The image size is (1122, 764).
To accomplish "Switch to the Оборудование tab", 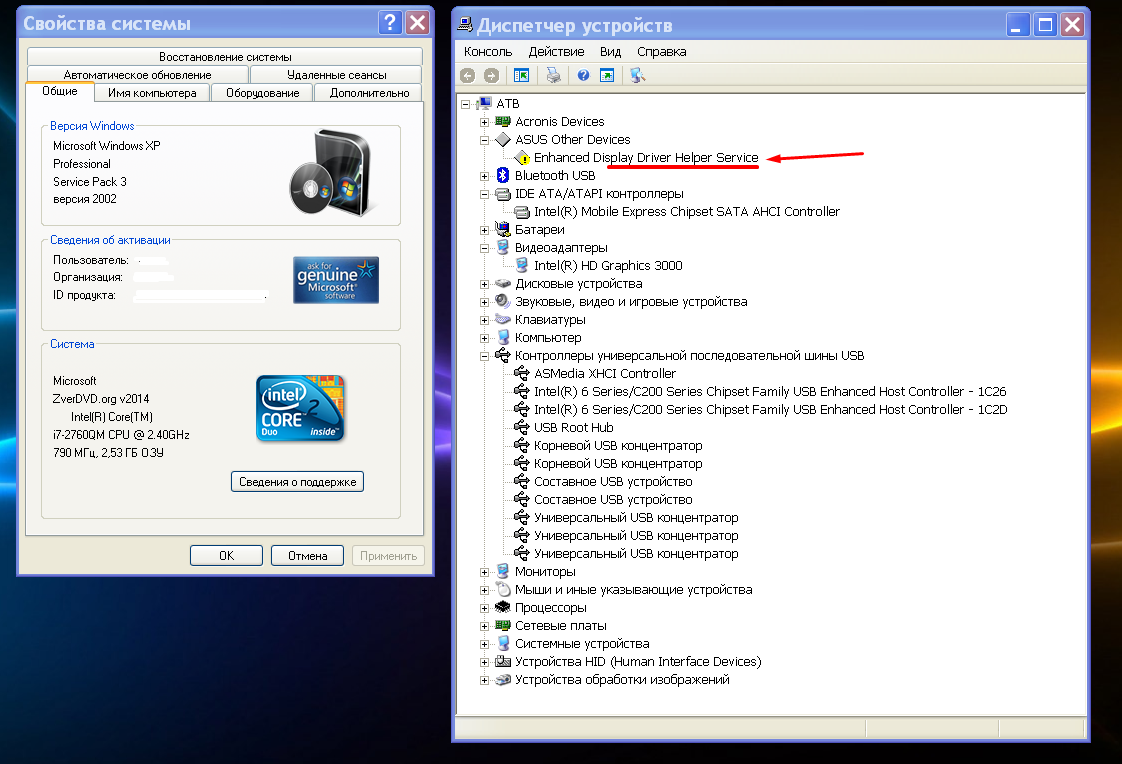I will tap(263, 93).
